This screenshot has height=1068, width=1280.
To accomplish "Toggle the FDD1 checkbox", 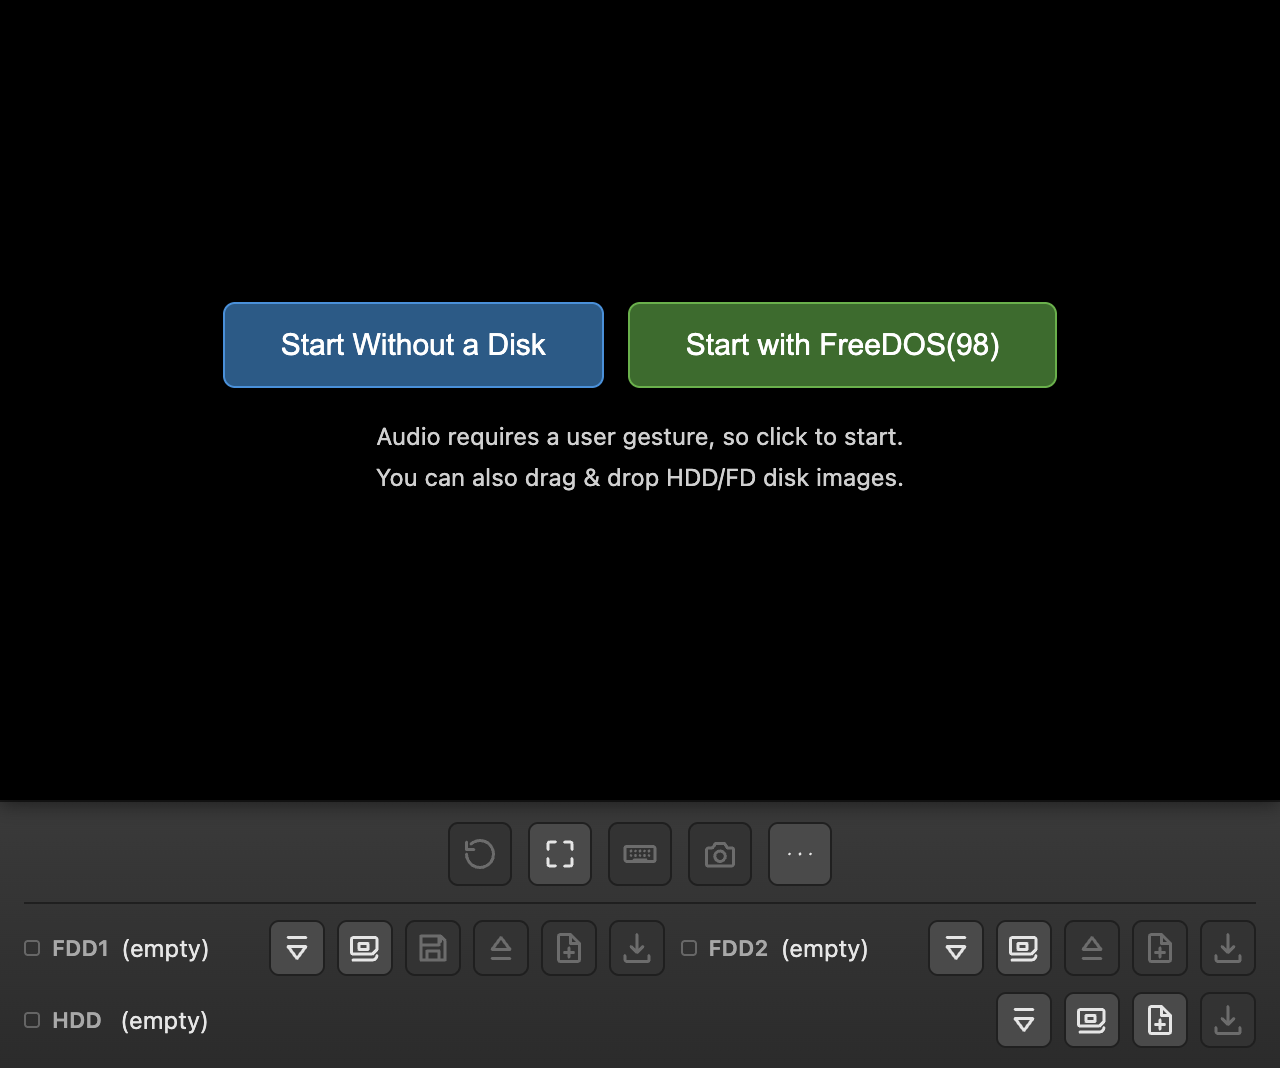I will (32, 948).
